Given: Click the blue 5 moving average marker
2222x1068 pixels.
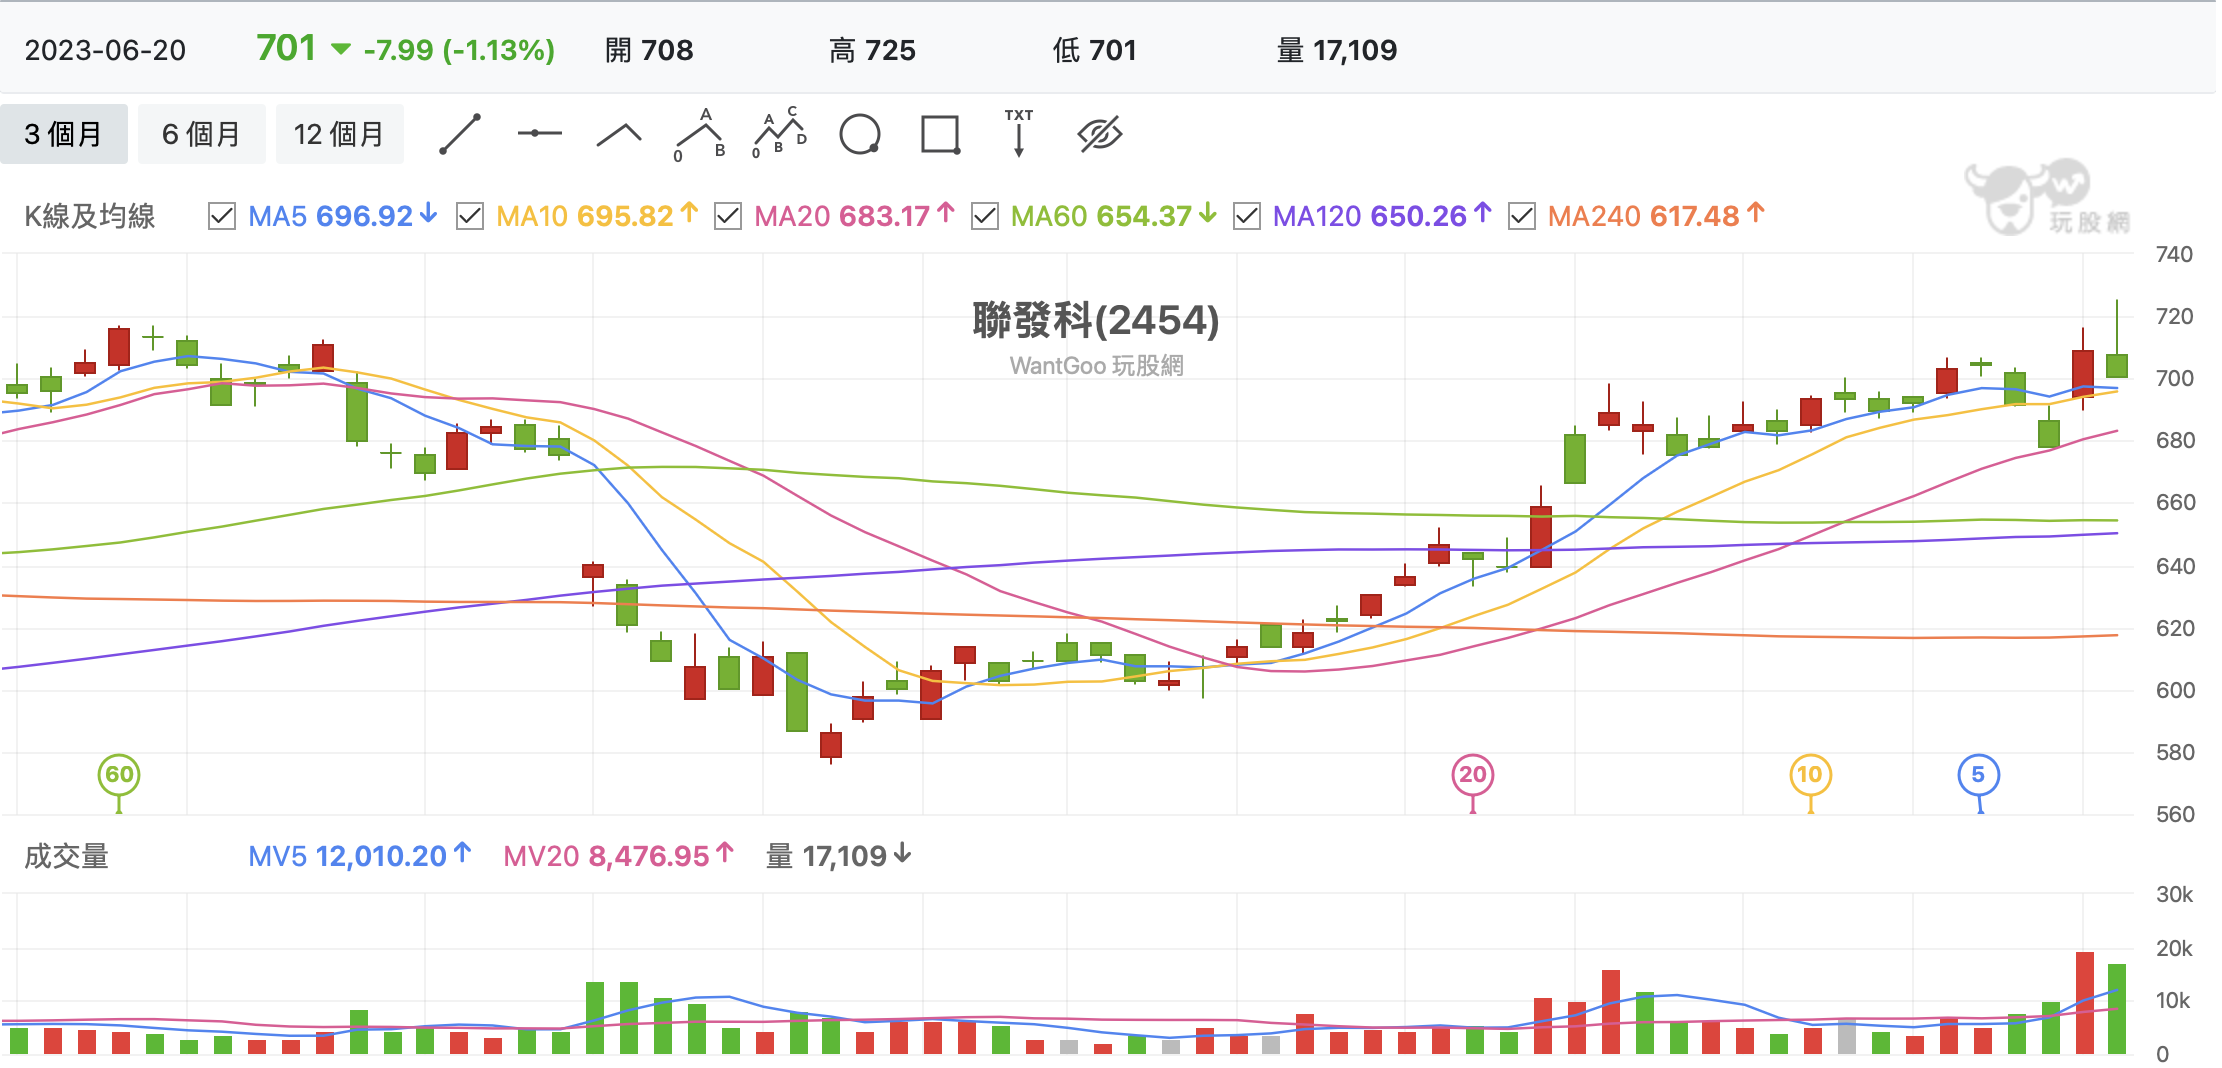Looking at the screenshot, I should pos(1978,775).
